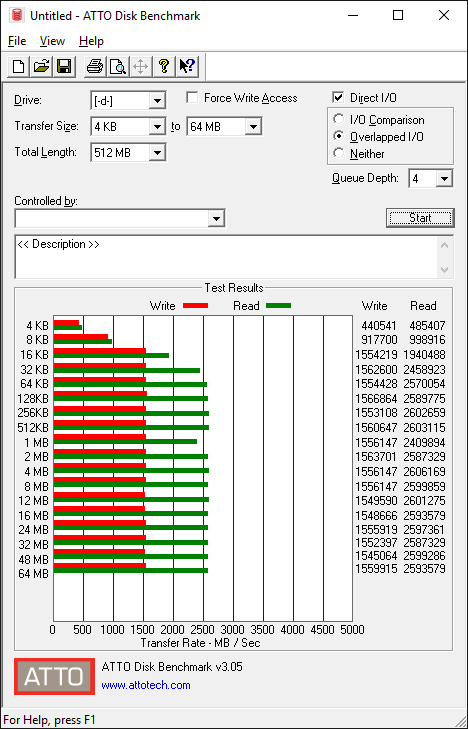Screen dimensions: 468x729
Task: Select the Overlapped I/O radio button
Action: (x=339, y=136)
